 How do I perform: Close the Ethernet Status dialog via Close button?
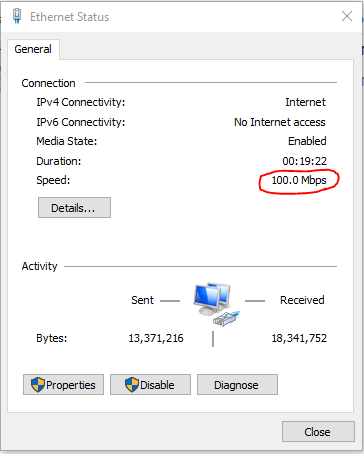318,432
